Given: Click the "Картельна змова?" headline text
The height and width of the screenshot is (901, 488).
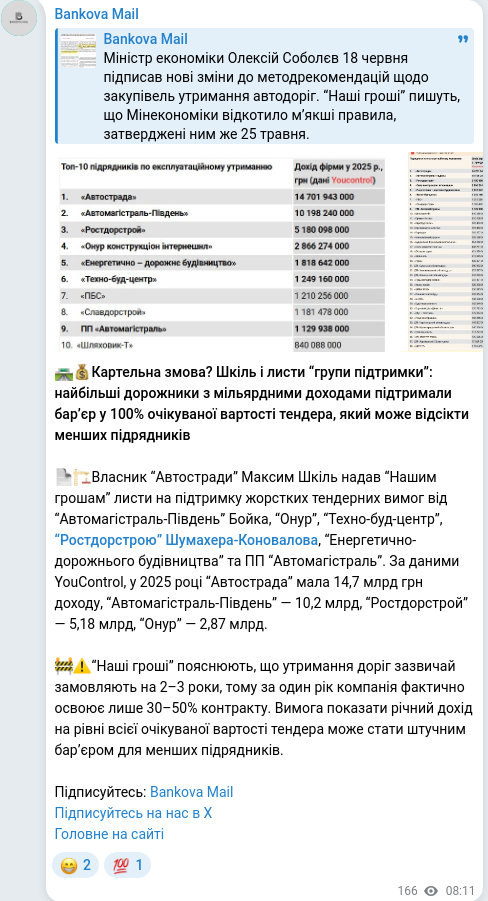Looking at the screenshot, I should click(152, 372).
